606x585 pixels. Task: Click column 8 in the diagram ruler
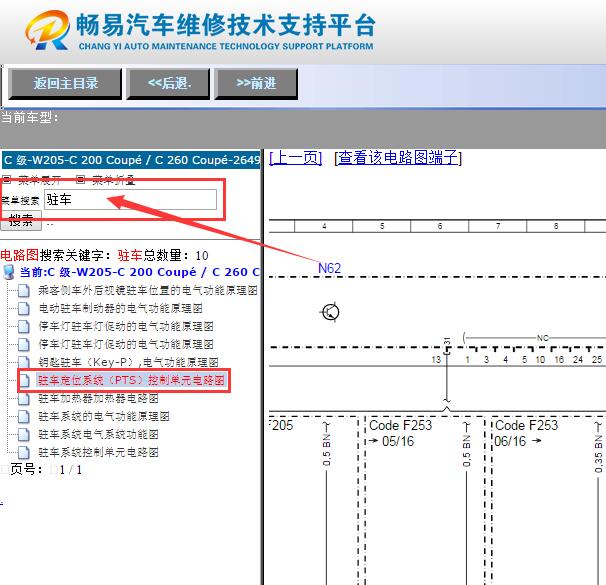click(555, 226)
